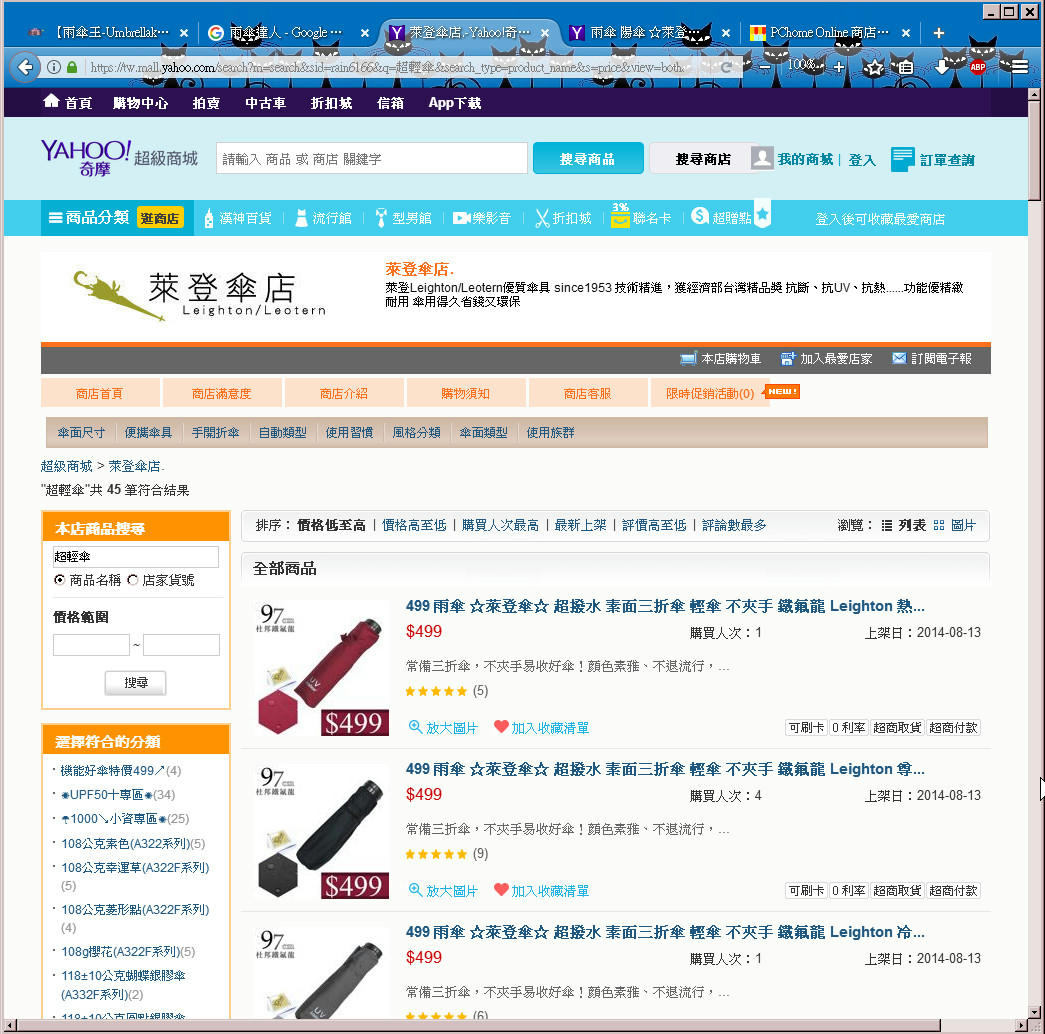Click the browser back arrow button

[25, 67]
